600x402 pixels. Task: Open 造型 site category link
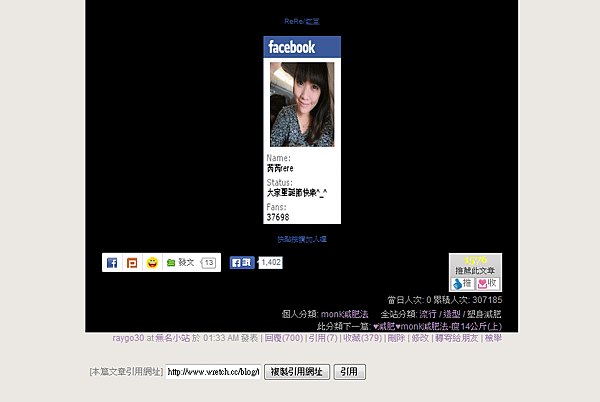coord(452,314)
